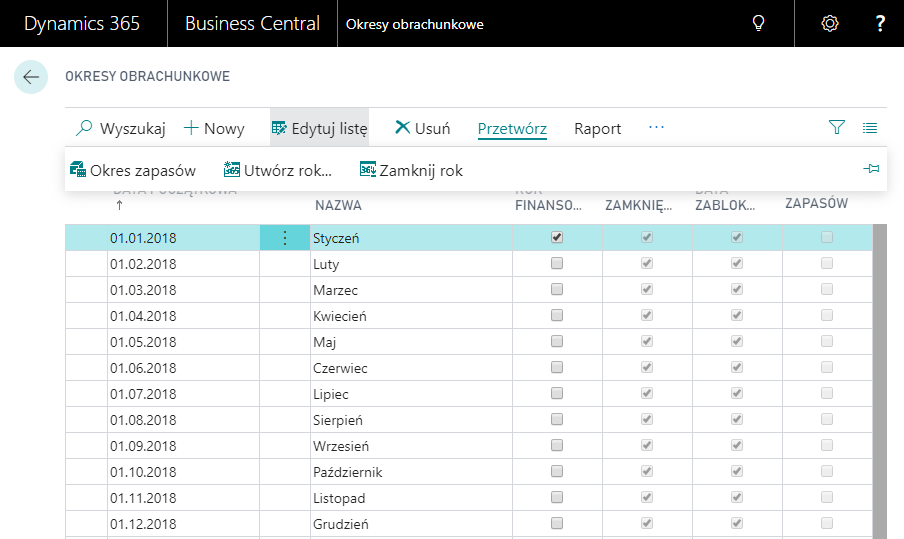Click Usuń to delete the row
The image size is (904, 539).
[x=423, y=128]
